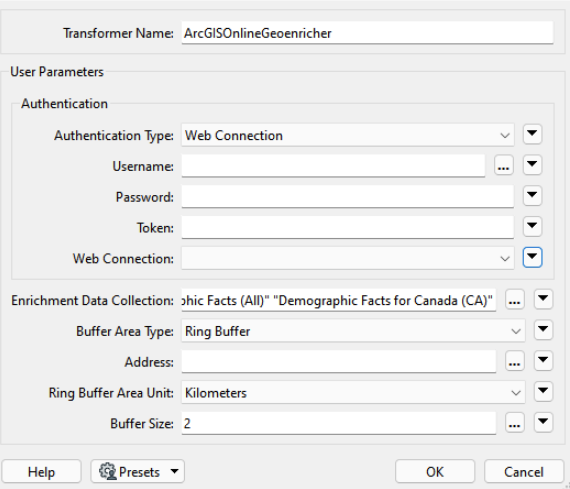Open Token parameter arrow menu
The image size is (570, 489).
[x=532, y=227]
